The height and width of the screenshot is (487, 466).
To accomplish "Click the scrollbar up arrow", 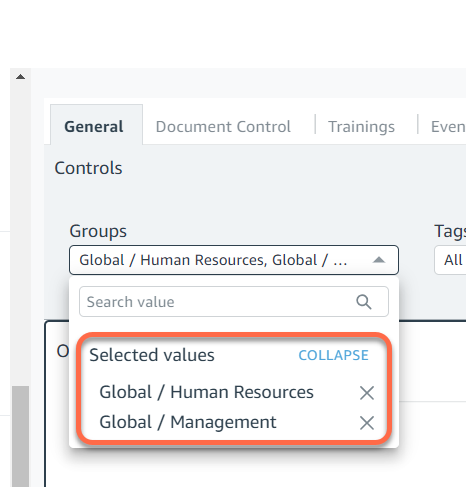I will (x=20, y=77).
